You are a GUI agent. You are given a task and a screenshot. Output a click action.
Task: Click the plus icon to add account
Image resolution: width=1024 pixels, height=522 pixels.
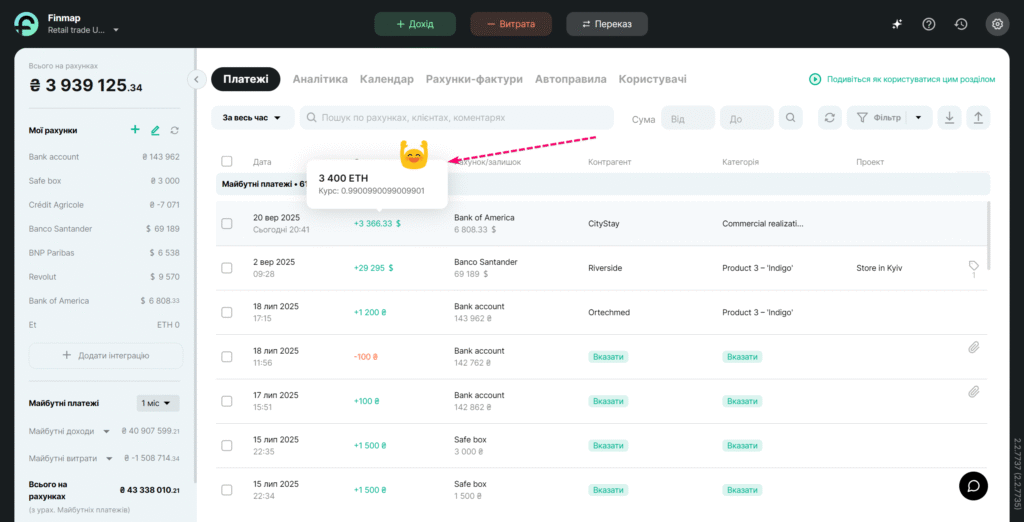click(x=135, y=130)
